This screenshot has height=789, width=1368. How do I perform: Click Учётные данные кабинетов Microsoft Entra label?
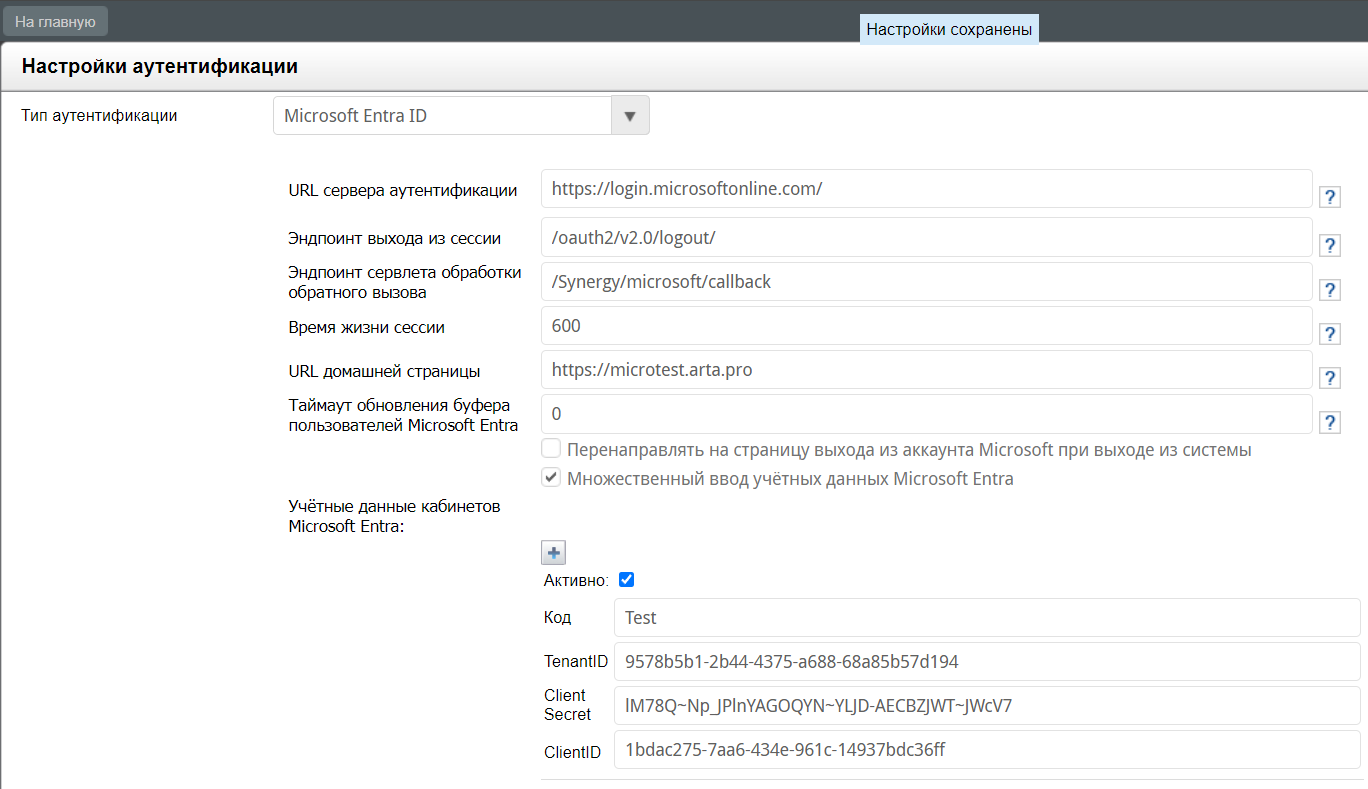pos(394,516)
